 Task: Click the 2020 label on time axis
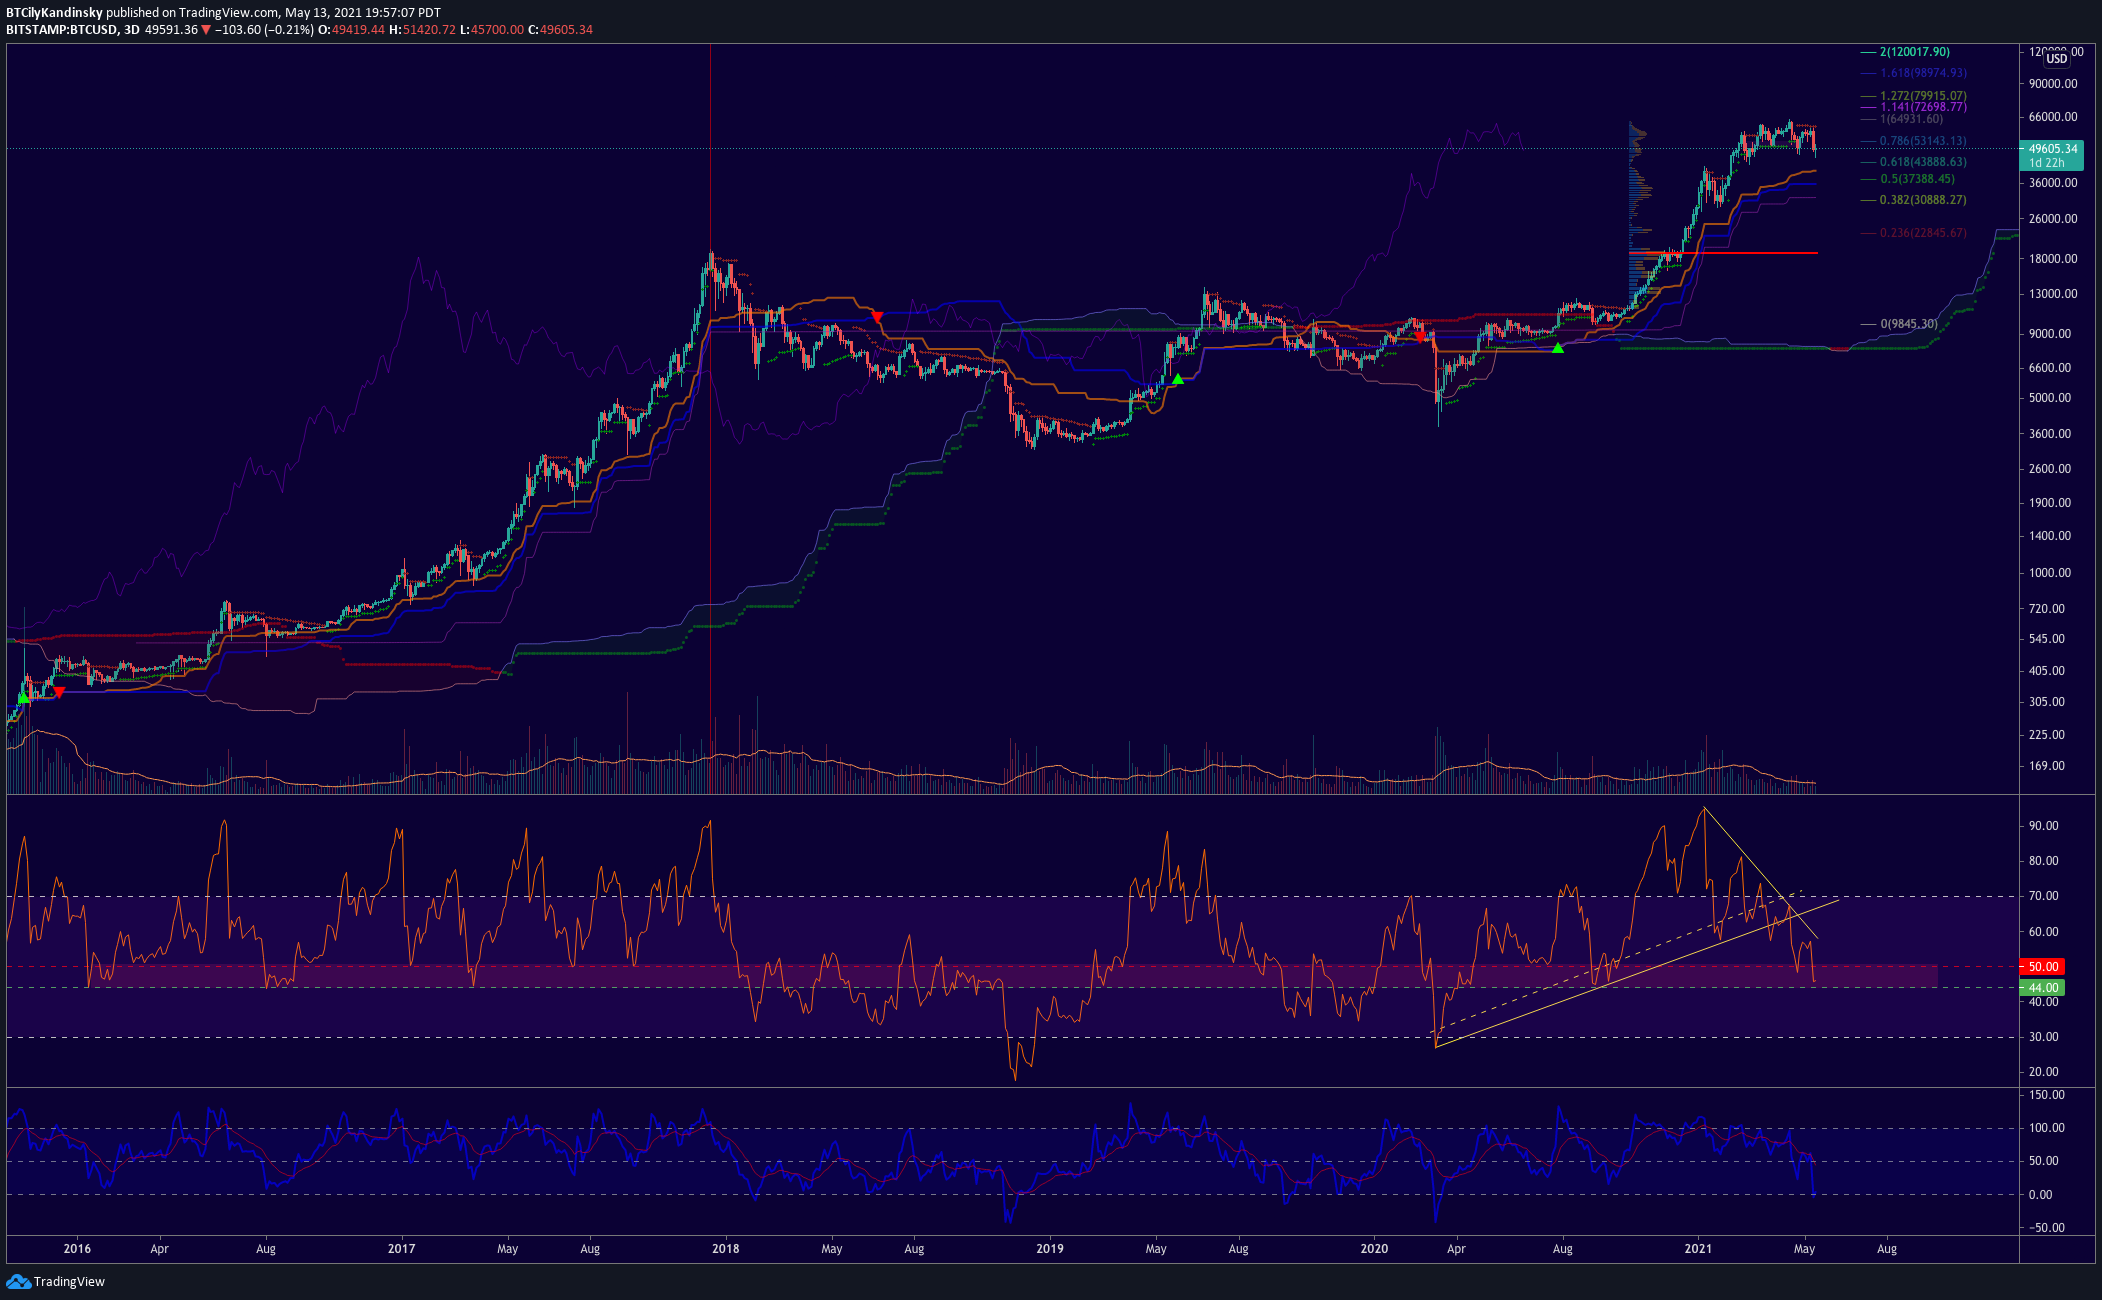[1374, 1249]
